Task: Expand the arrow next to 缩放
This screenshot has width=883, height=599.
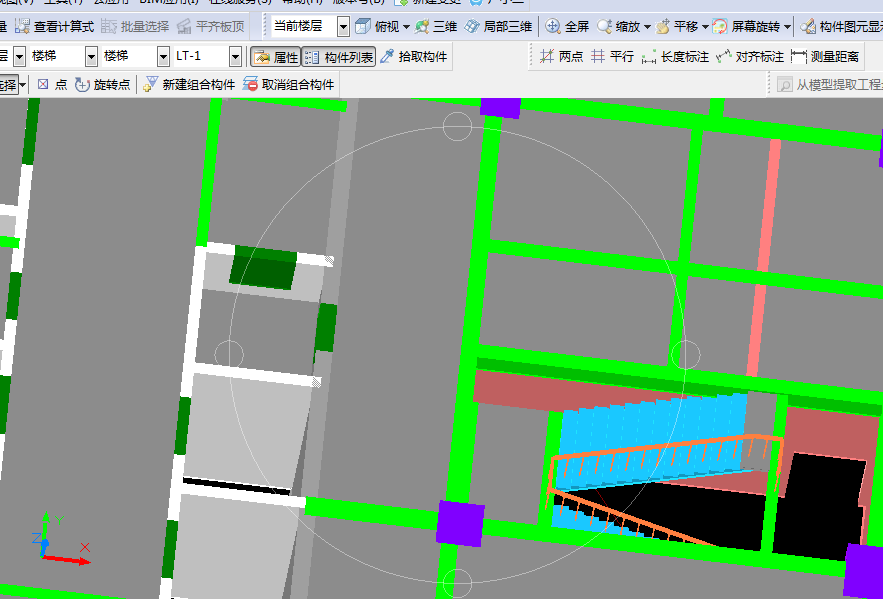Action: click(x=647, y=27)
